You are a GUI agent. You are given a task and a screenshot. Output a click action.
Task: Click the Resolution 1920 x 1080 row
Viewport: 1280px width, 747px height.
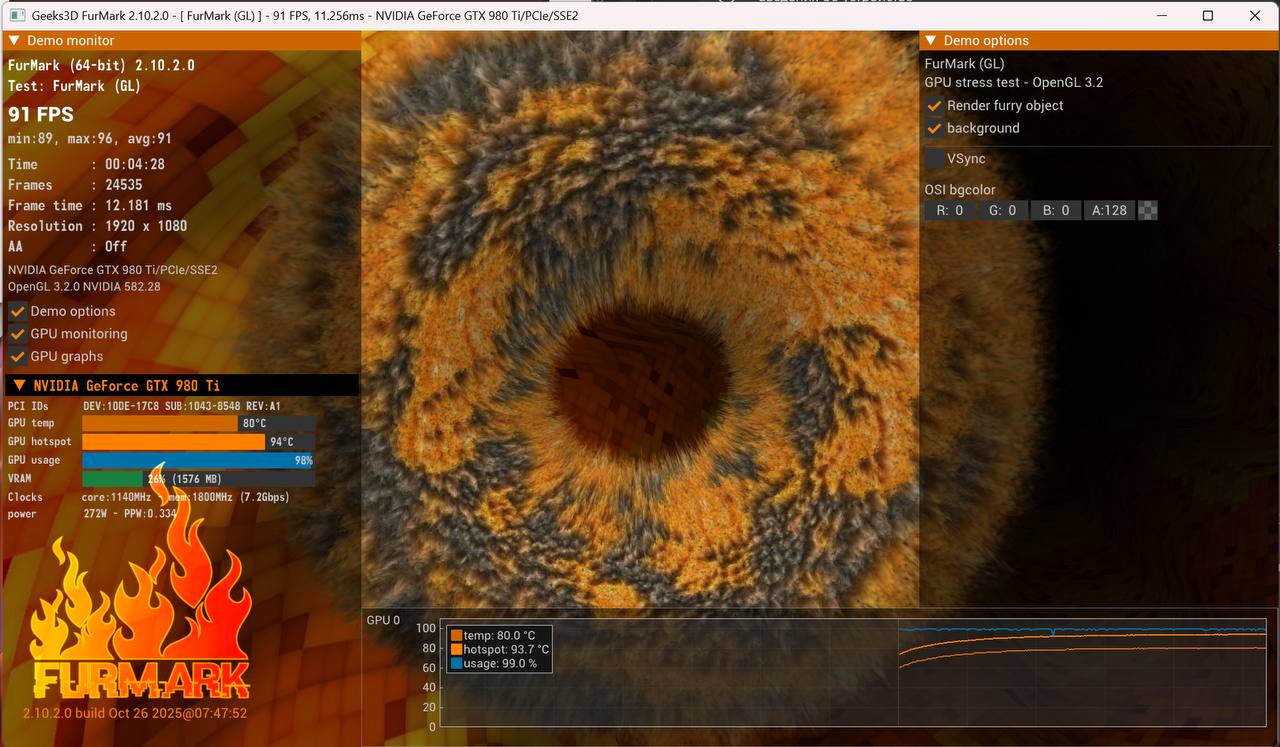click(98, 226)
